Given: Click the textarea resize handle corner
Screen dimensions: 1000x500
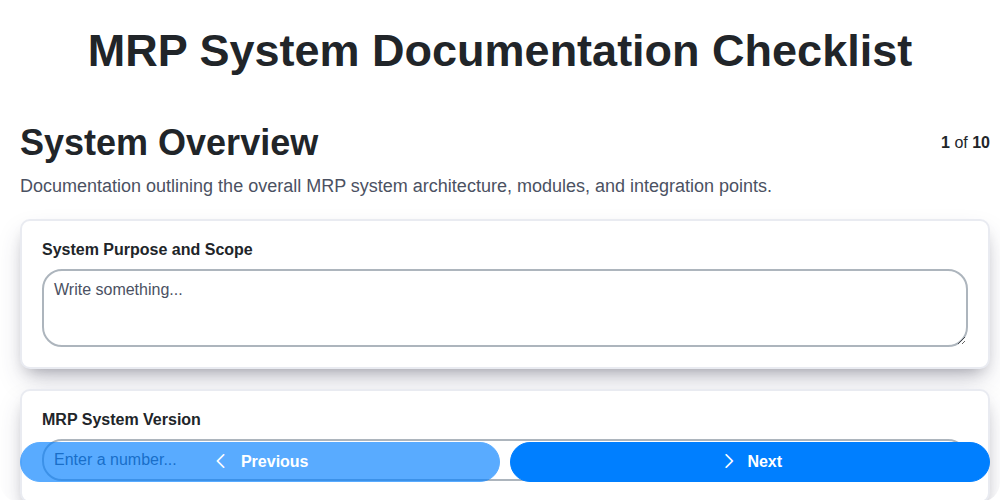Looking at the screenshot, I should pyautogui.click(x=961, y=340).
